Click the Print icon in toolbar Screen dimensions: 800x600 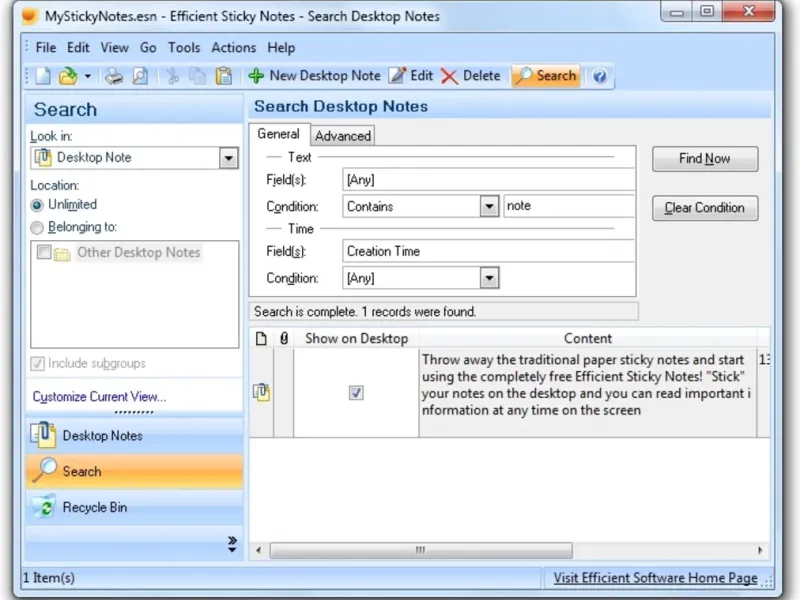click(114, 76)
